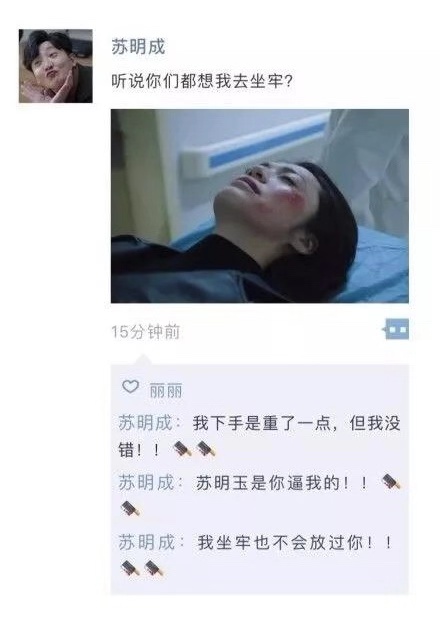The width and height of the screenshot is (440, 624).
Task: Click first cleaver emoji under 我坐牢也不会放过你
Action: [x=130, y=568]
